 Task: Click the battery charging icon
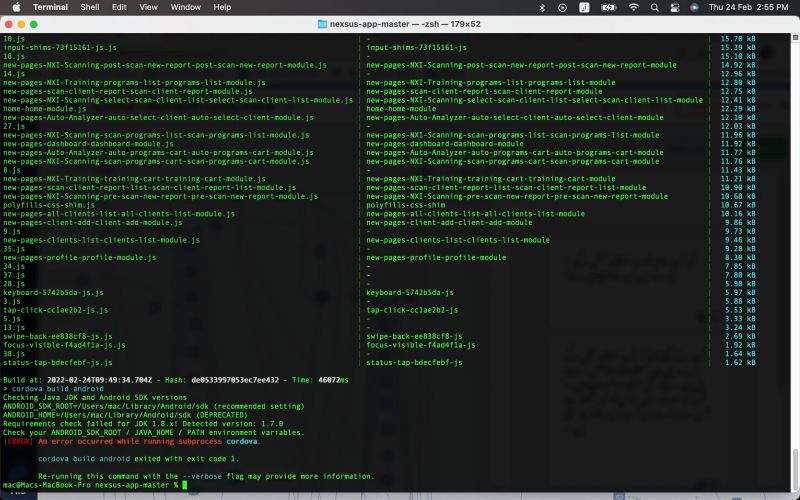click(609, 7)
